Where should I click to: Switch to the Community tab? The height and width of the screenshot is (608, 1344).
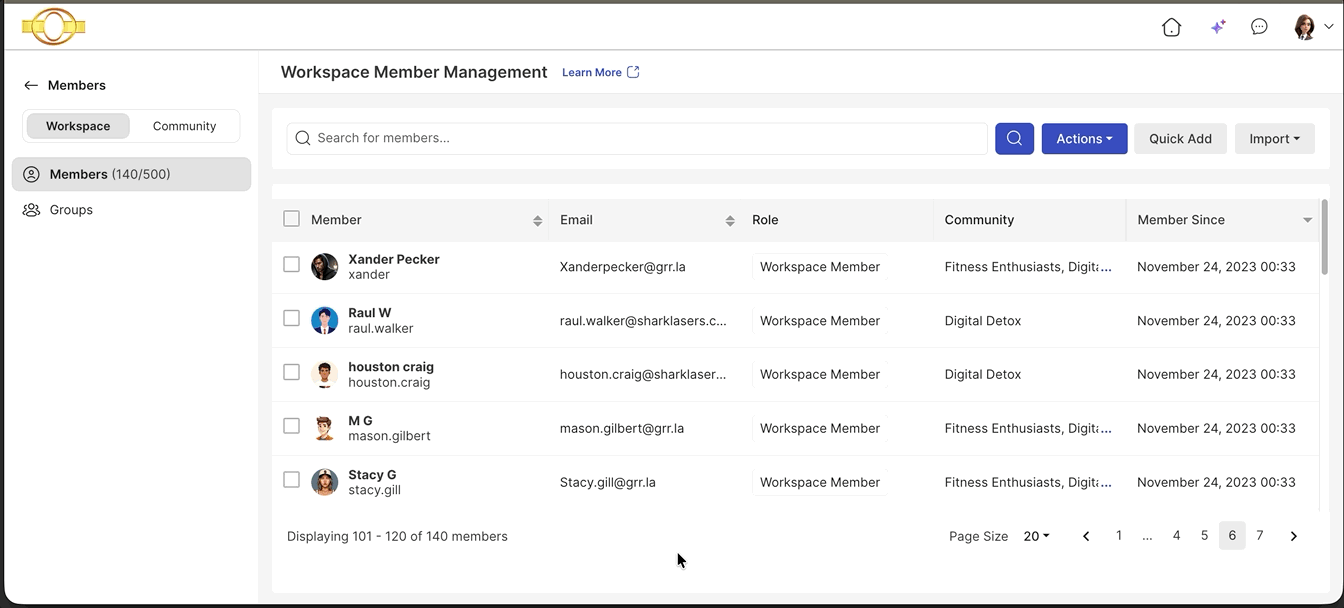pos(184,126)
